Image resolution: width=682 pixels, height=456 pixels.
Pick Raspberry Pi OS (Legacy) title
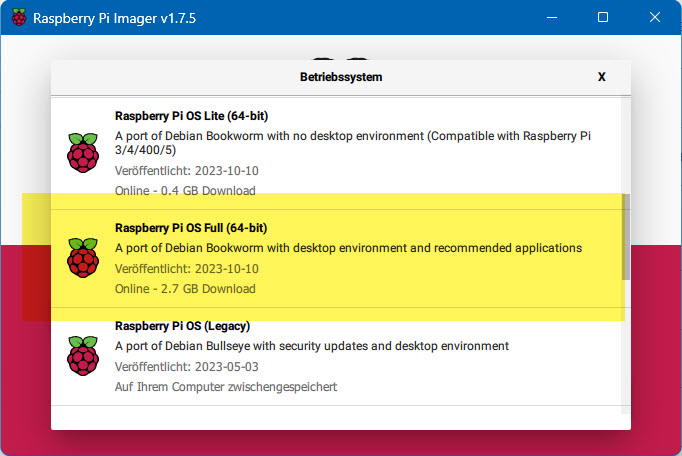(x=182, y=326)
